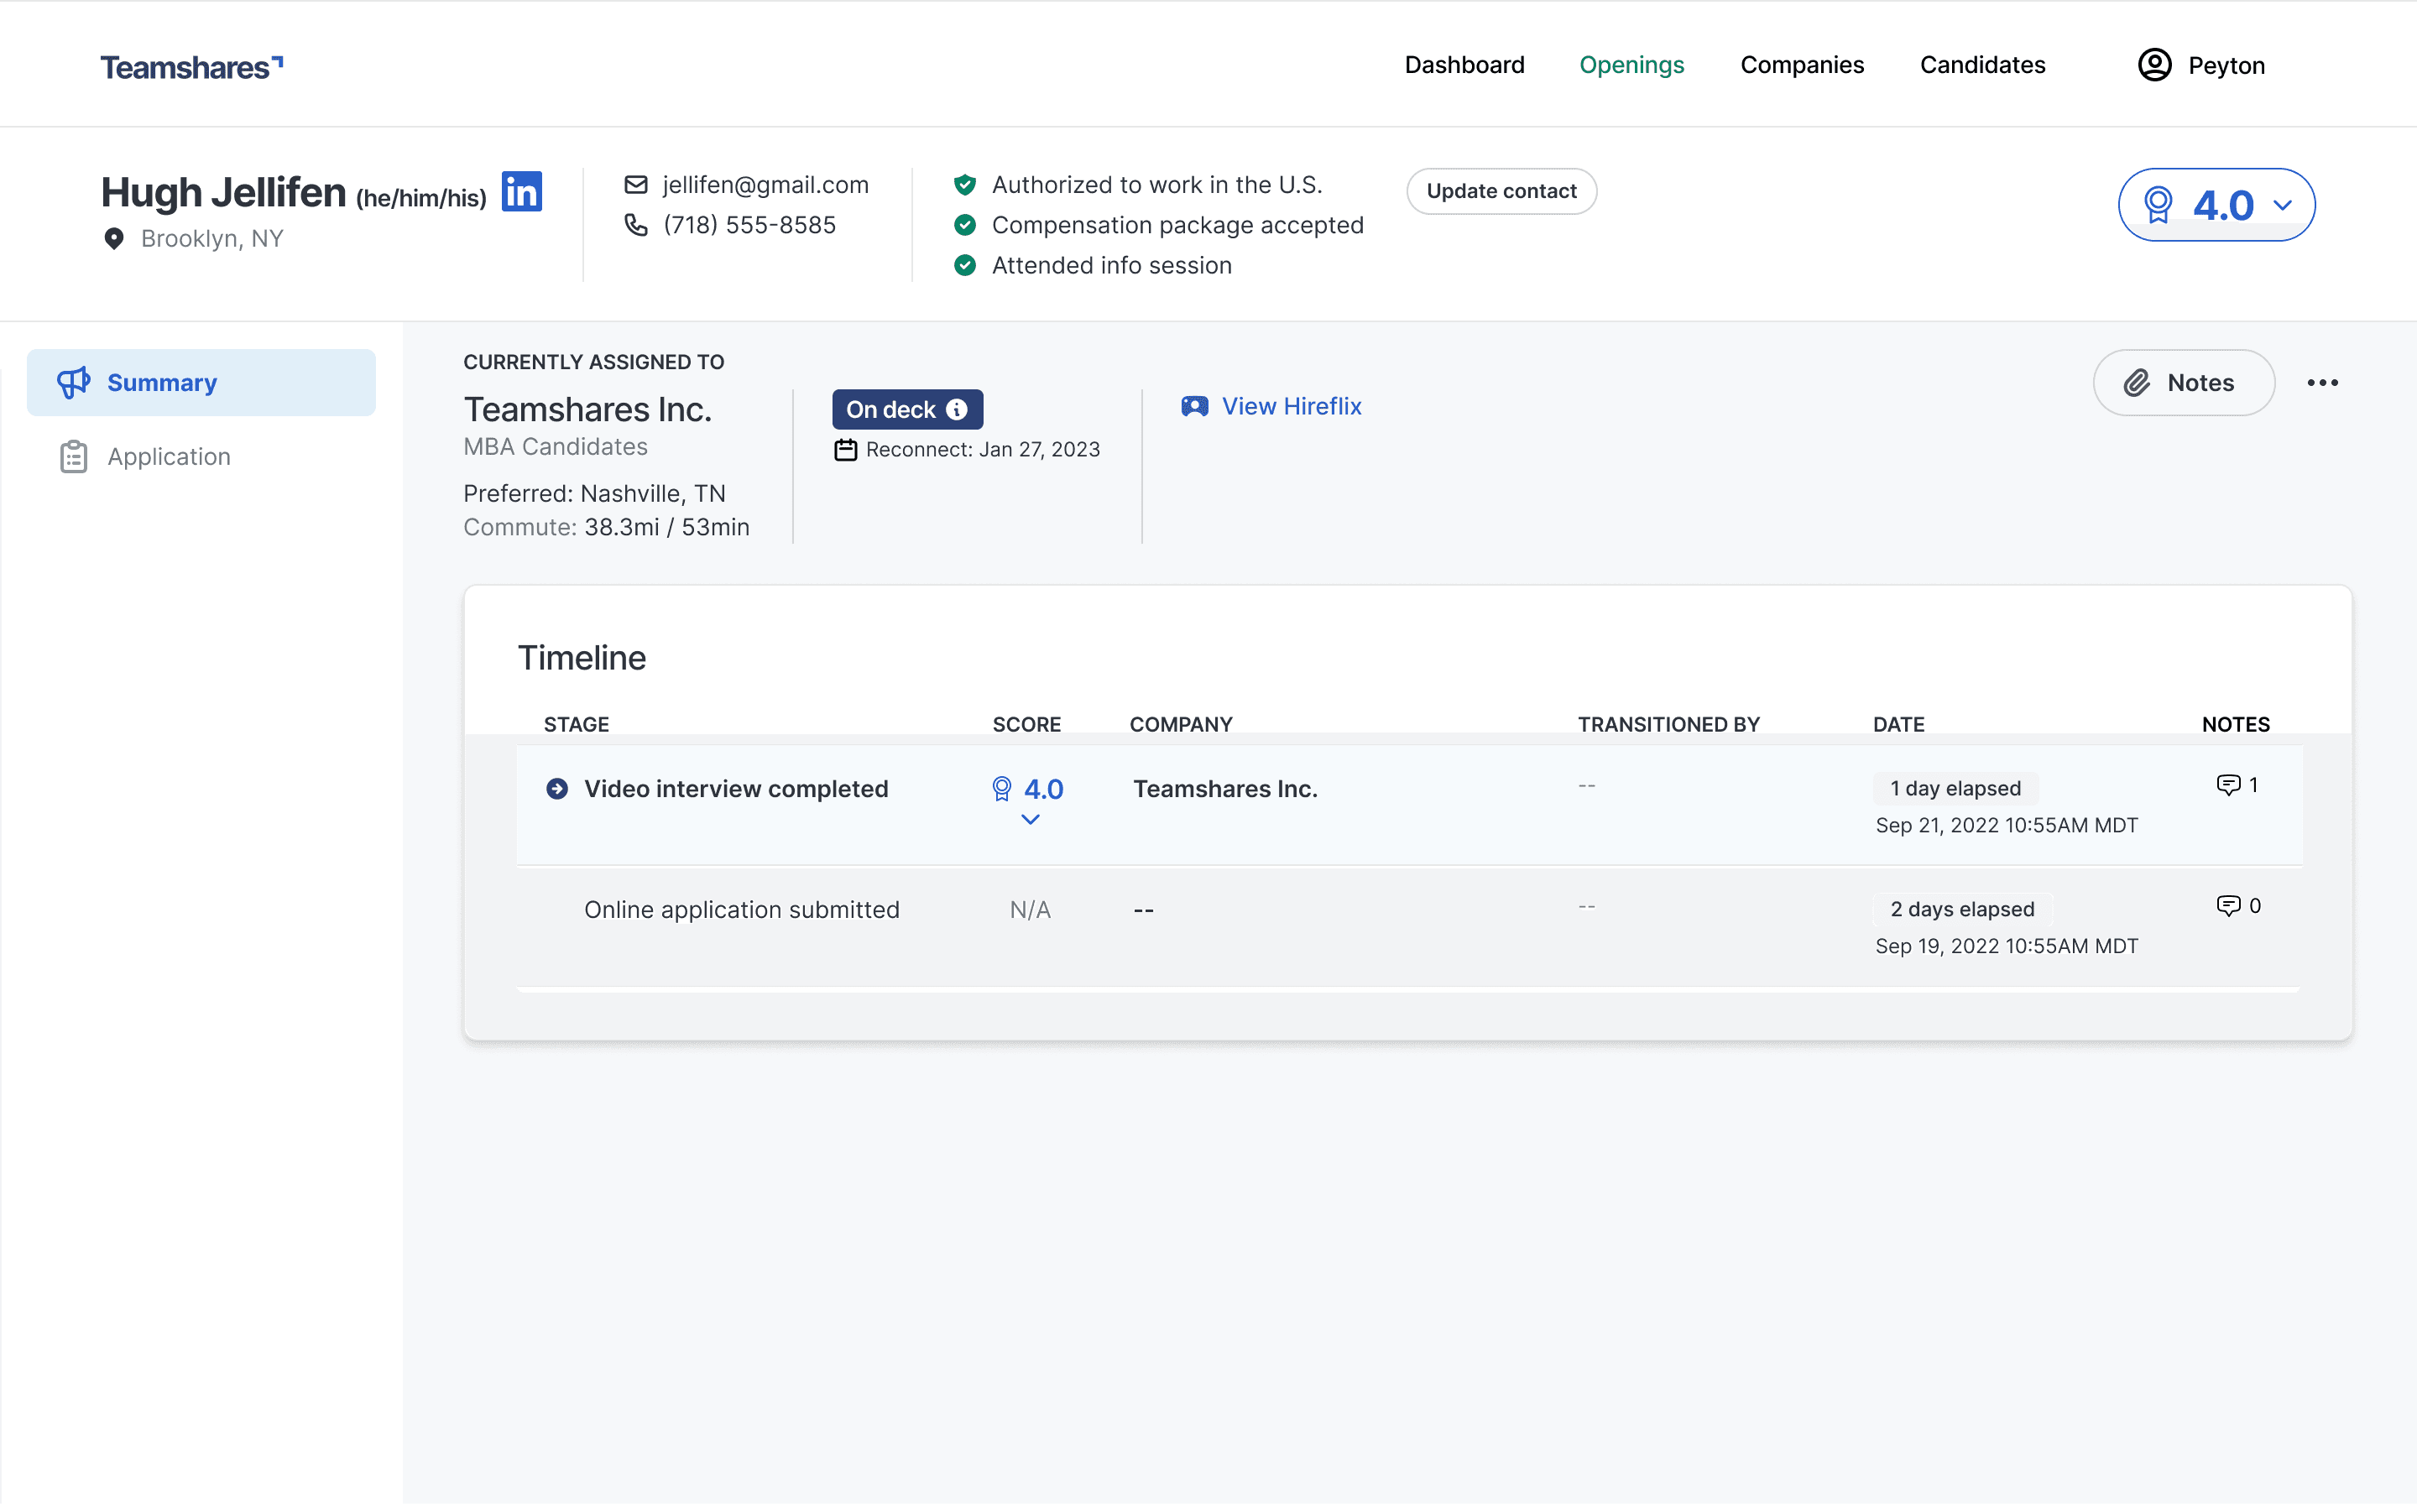This screenshot has height=1512, width=2417.
Task: Open the Notes button with paperclip
Action: [x=2183, y=383]
